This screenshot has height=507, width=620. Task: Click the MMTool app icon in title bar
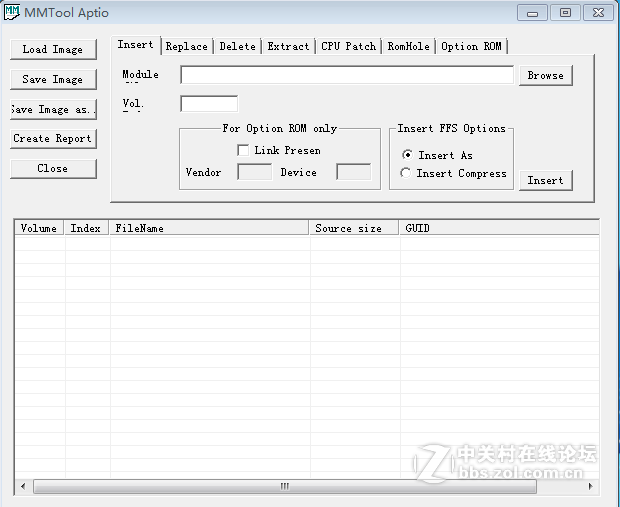(x=11, y=12)
